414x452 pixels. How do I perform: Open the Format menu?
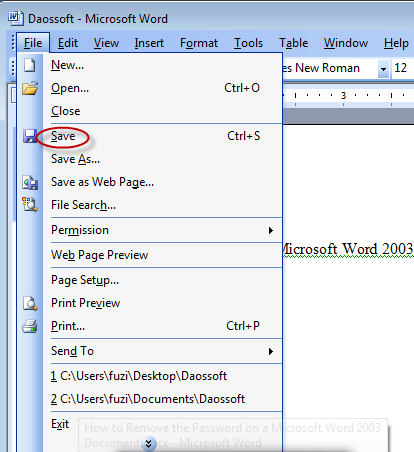tap(199, 43)
